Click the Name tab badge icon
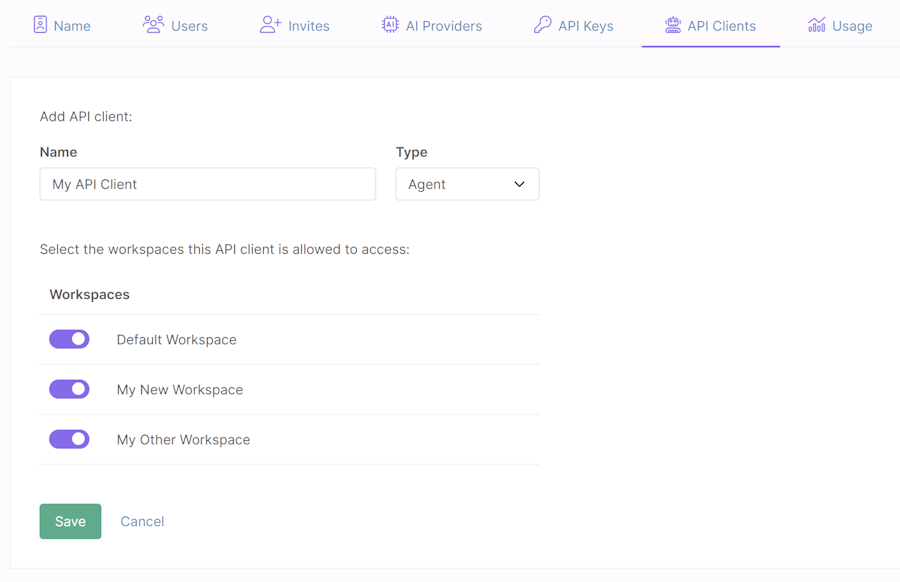900x582 pixels. pos(40,25)
